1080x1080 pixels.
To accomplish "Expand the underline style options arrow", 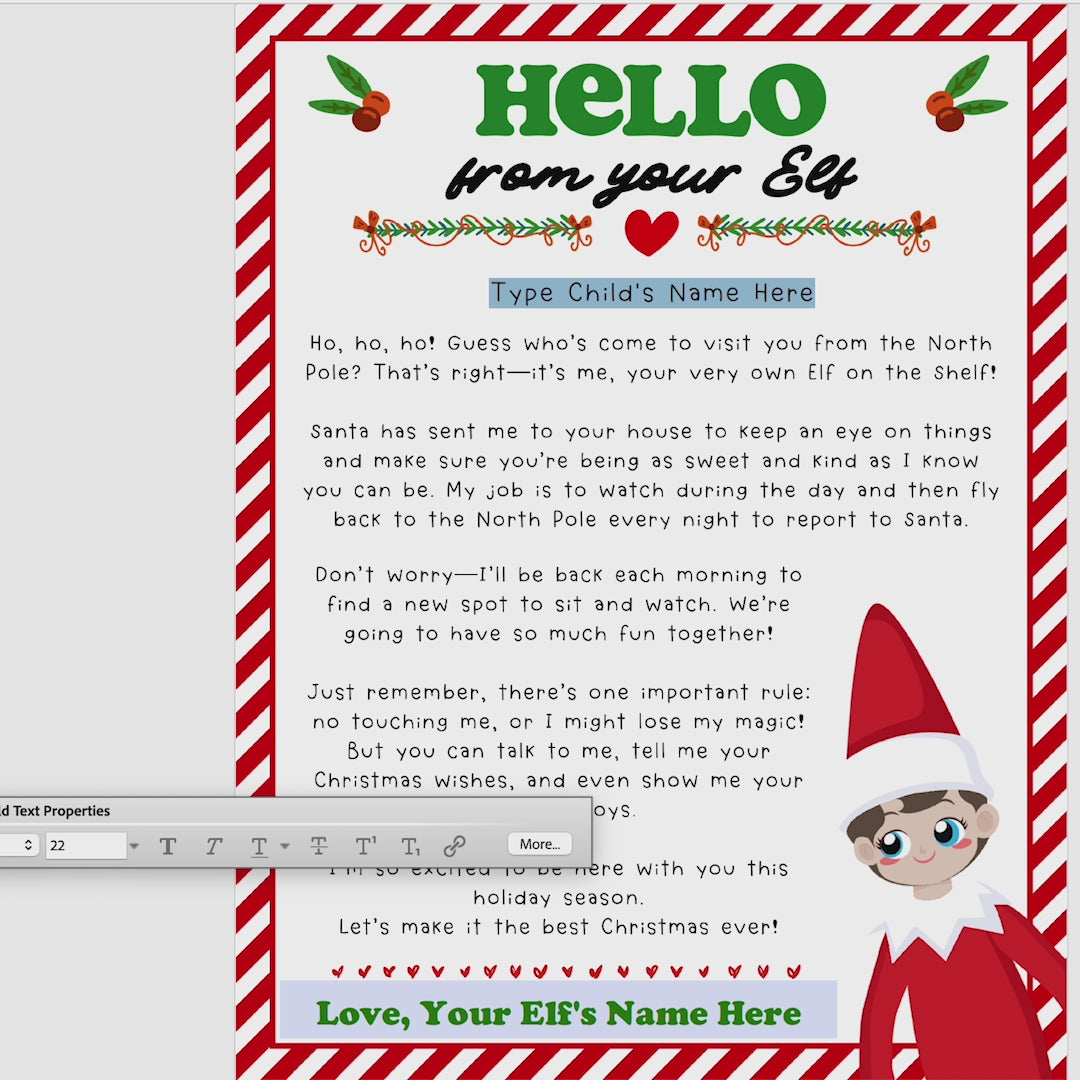I will [285, 846].
